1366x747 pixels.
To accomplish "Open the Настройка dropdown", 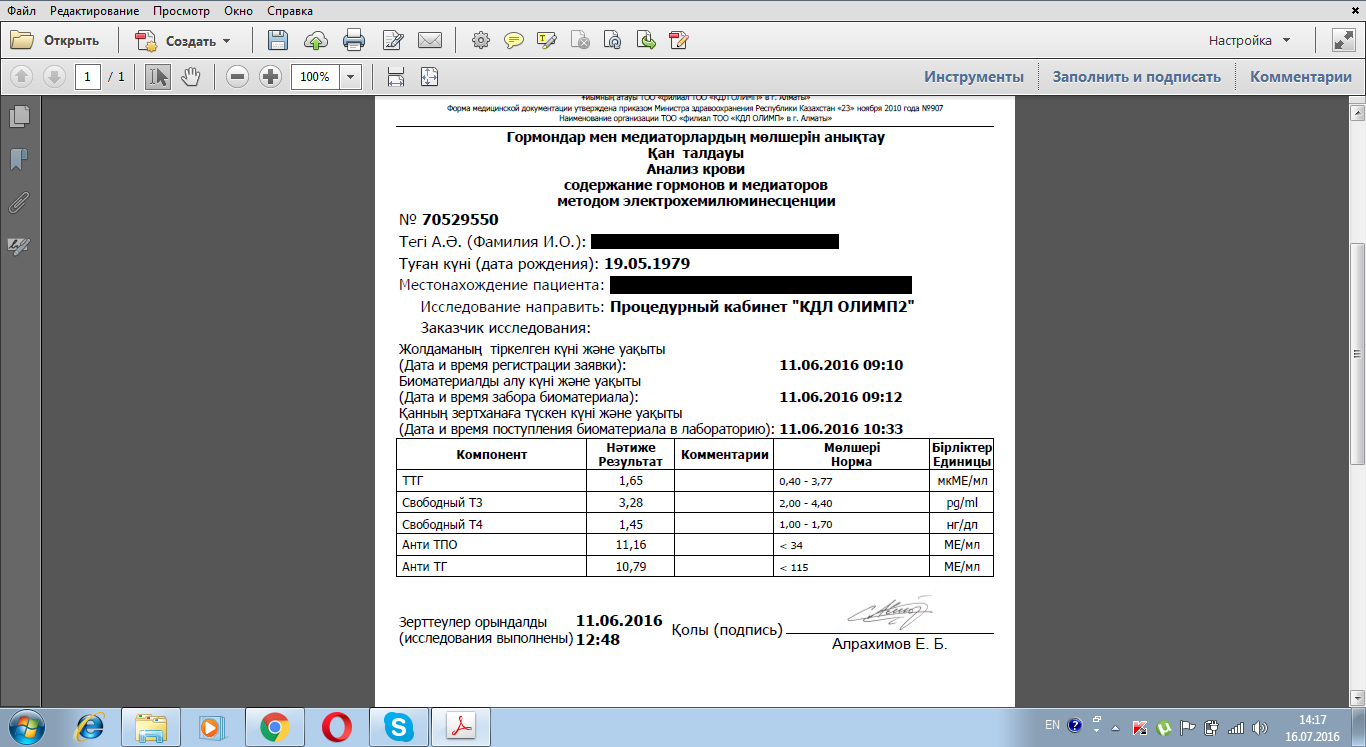I will 1249,41.
